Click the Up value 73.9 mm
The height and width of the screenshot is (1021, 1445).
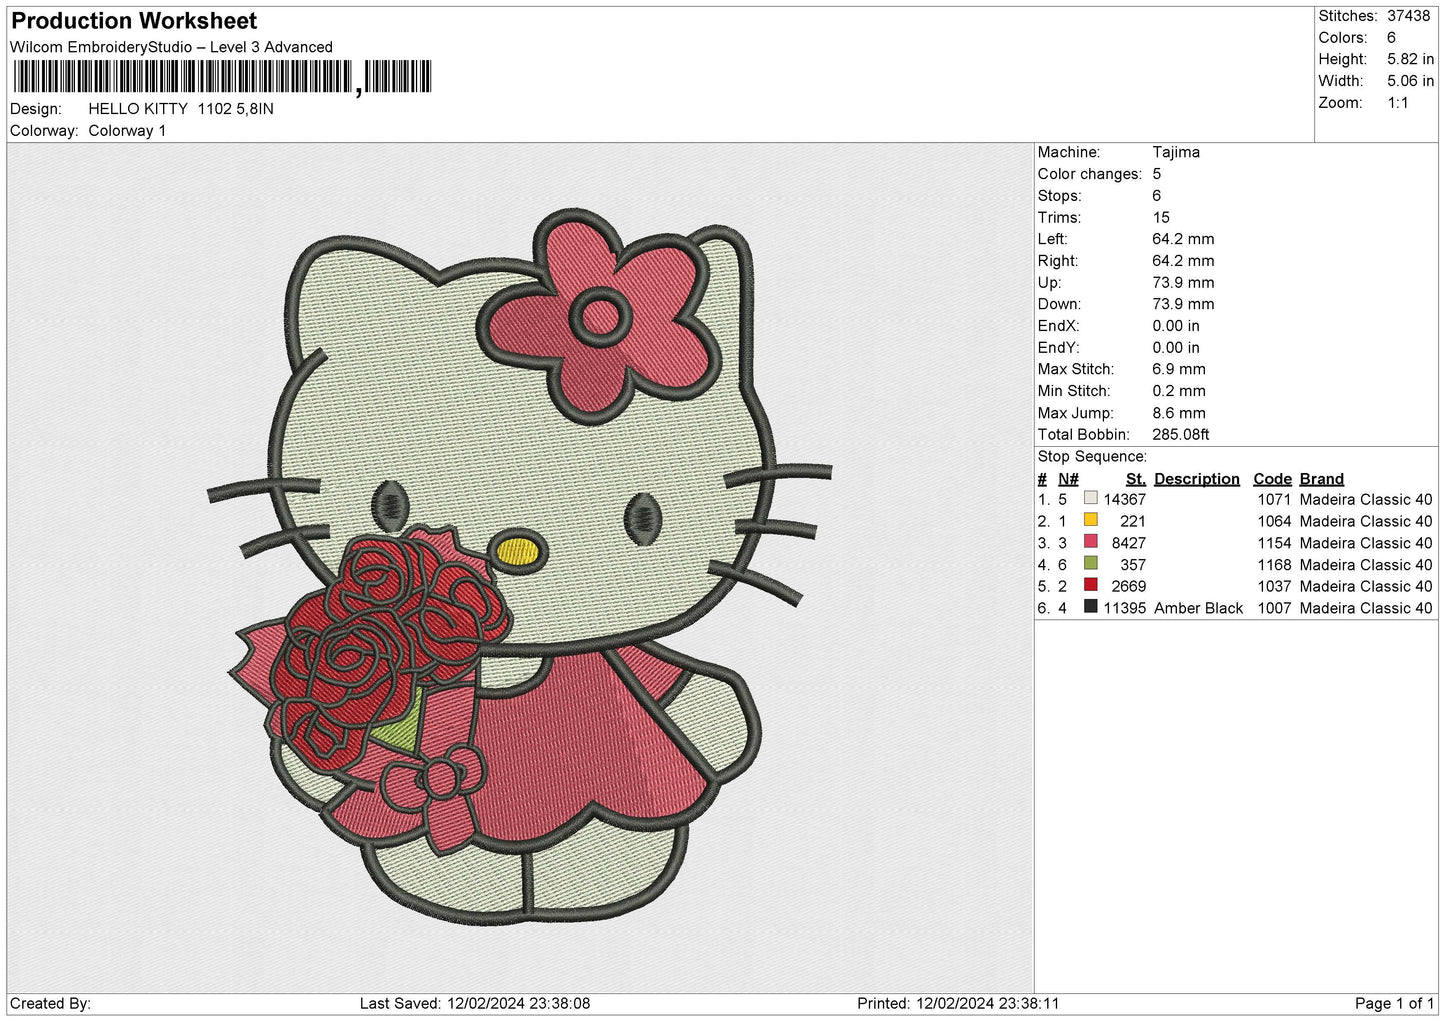pyautogui.click(x=1183, y=283)
